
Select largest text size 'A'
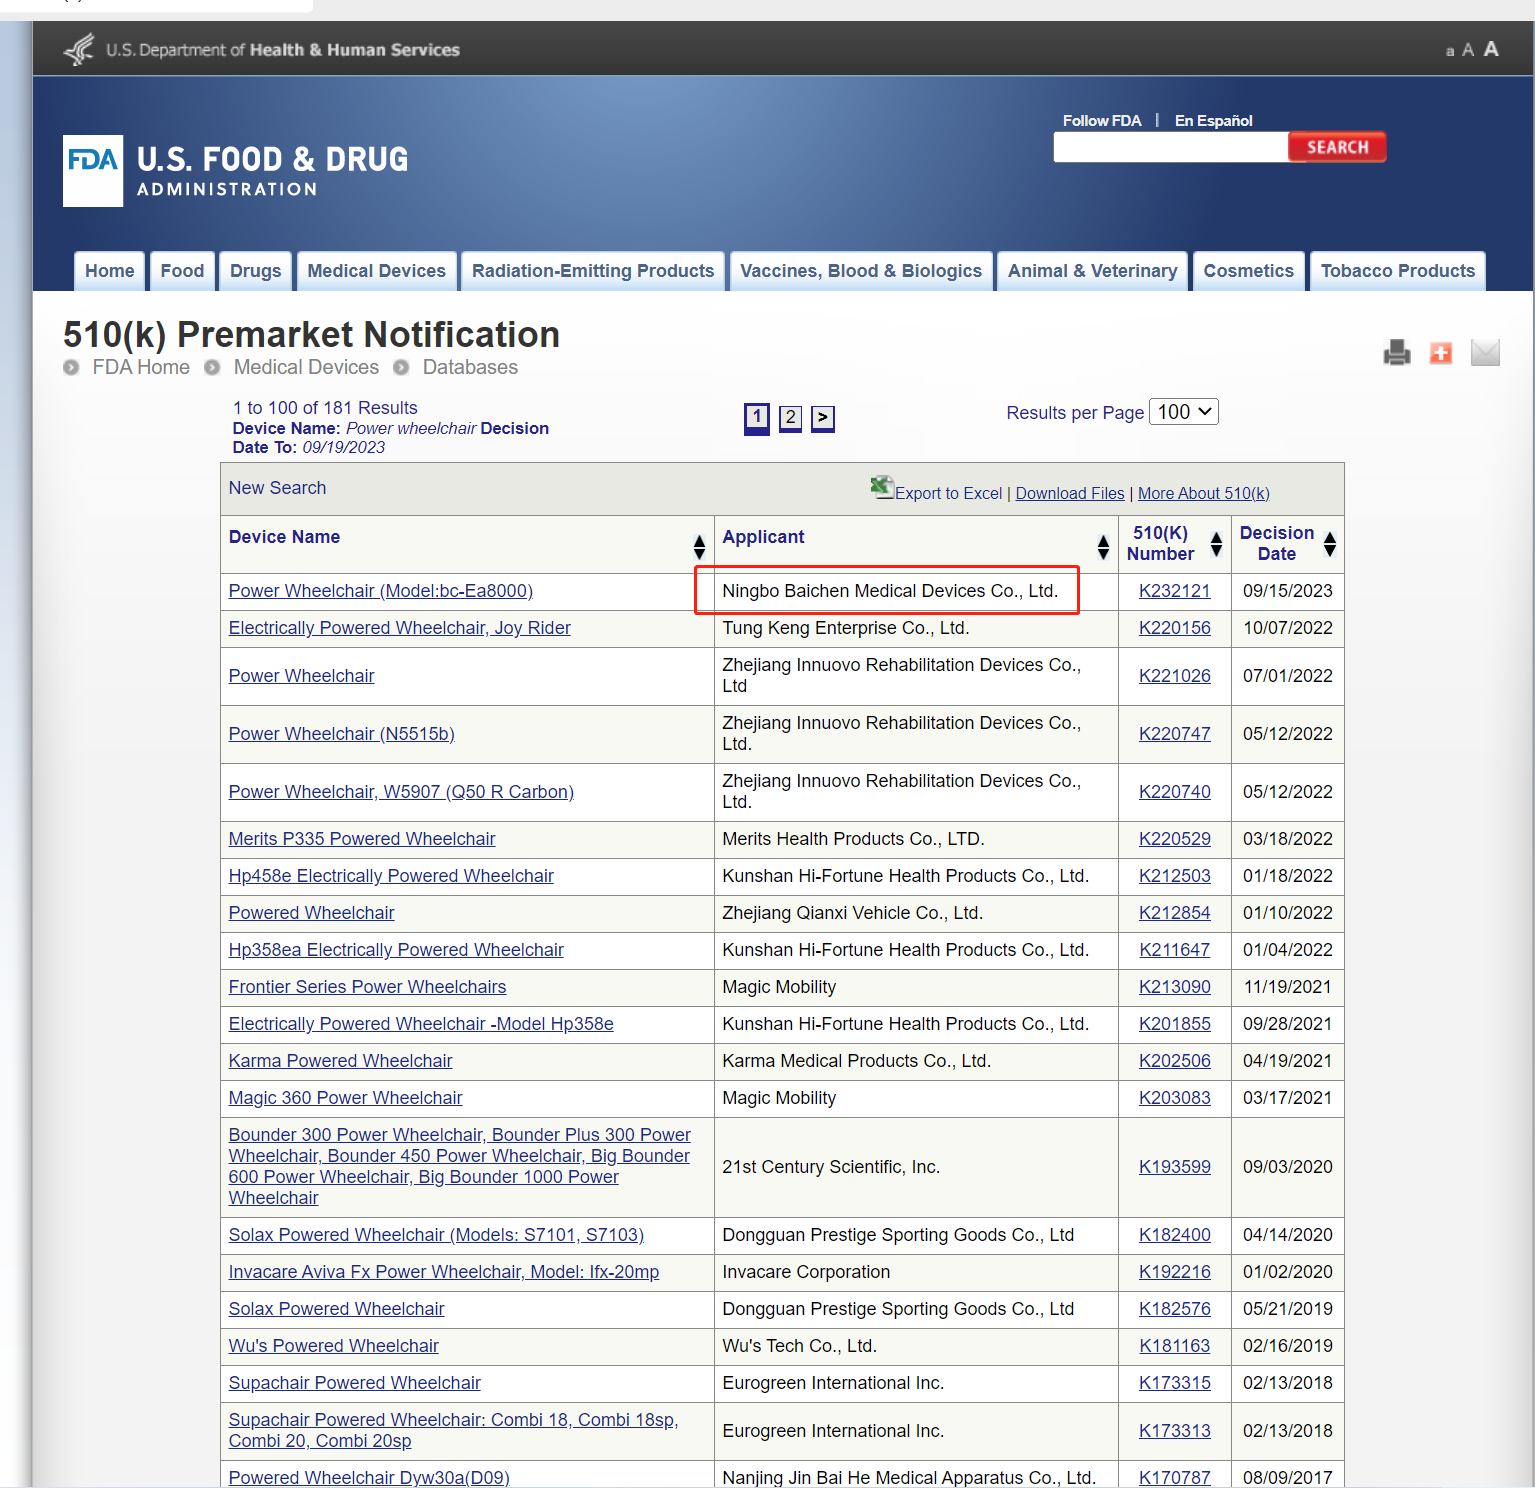click(x=1491, y=48)
